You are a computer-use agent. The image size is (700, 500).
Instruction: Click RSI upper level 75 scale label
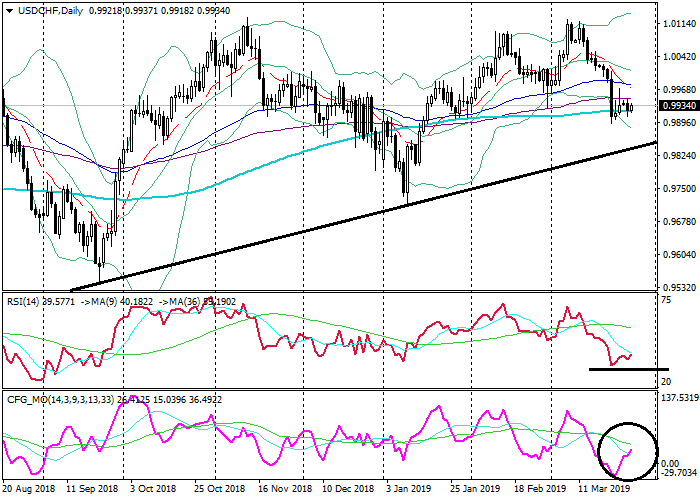[x=667, y=299]
